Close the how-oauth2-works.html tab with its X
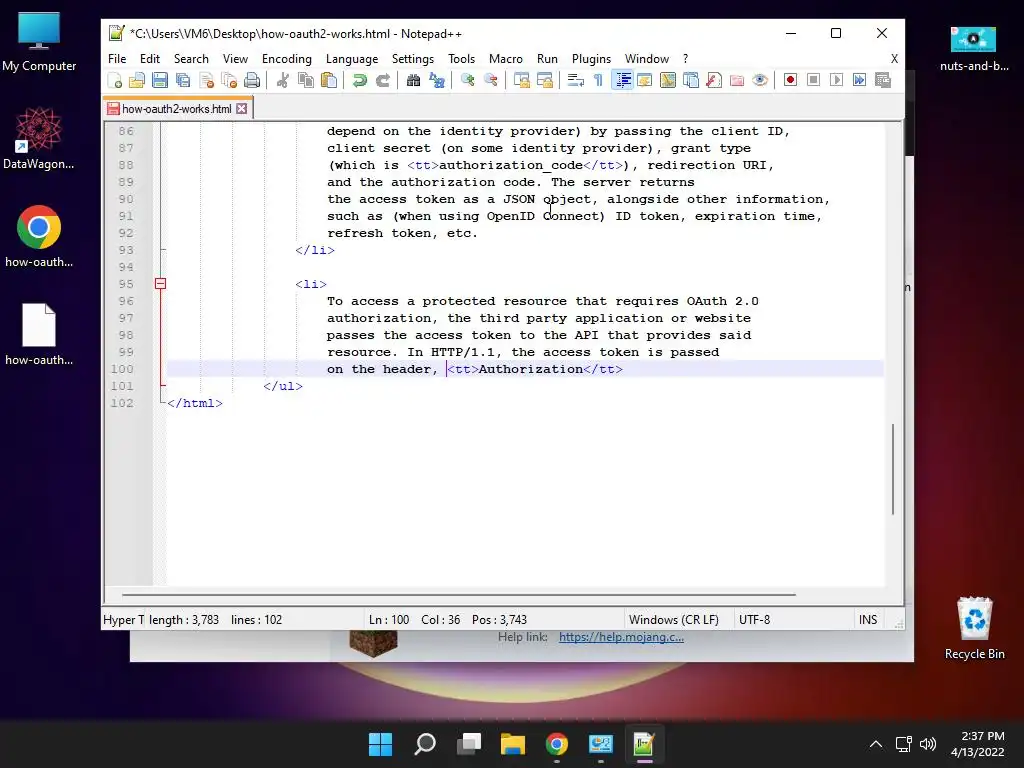 pyautogui.click(x=242, y=108)
